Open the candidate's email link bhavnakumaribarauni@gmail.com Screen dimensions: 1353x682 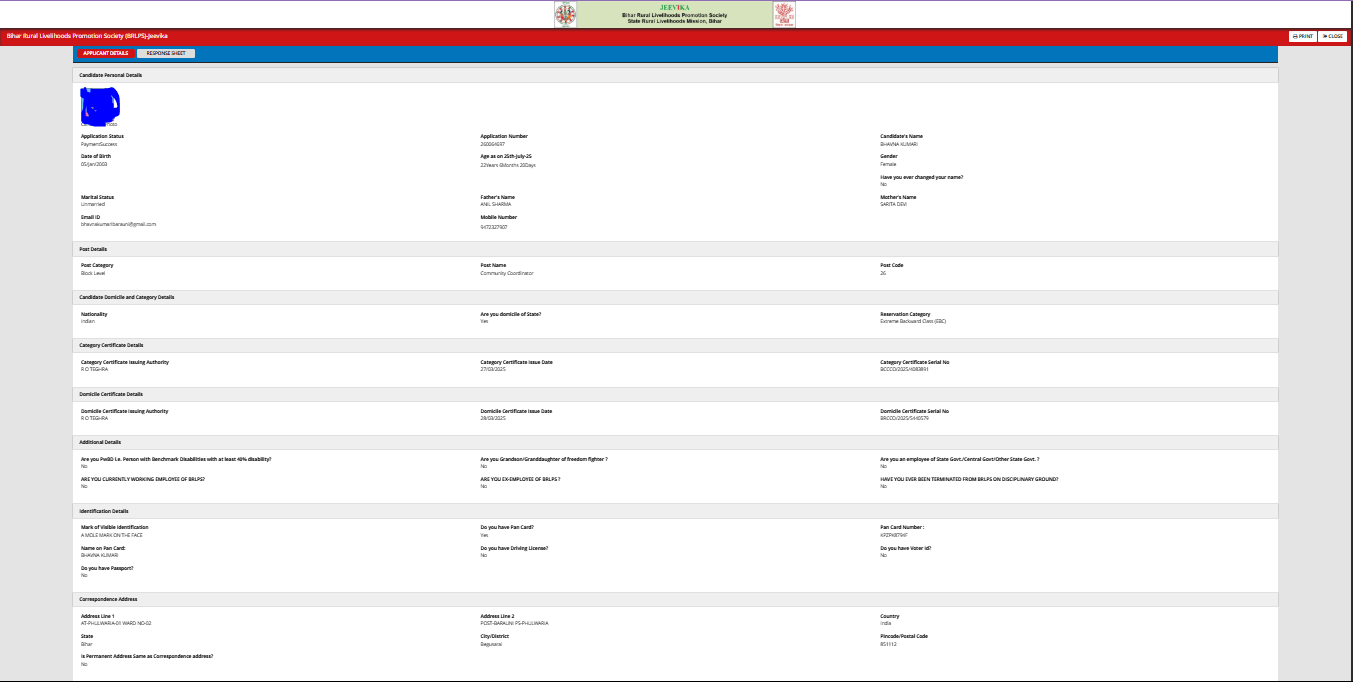tap(116, 224)
